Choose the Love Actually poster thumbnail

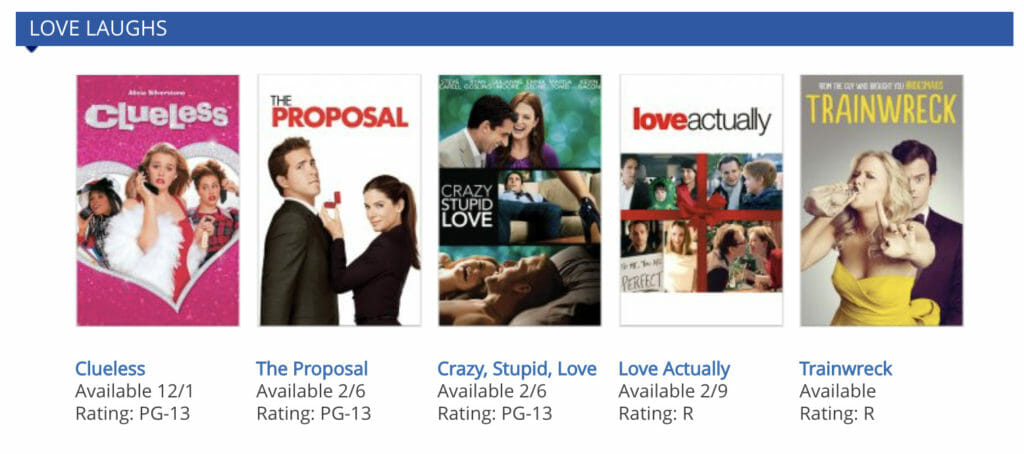point(701,200)
